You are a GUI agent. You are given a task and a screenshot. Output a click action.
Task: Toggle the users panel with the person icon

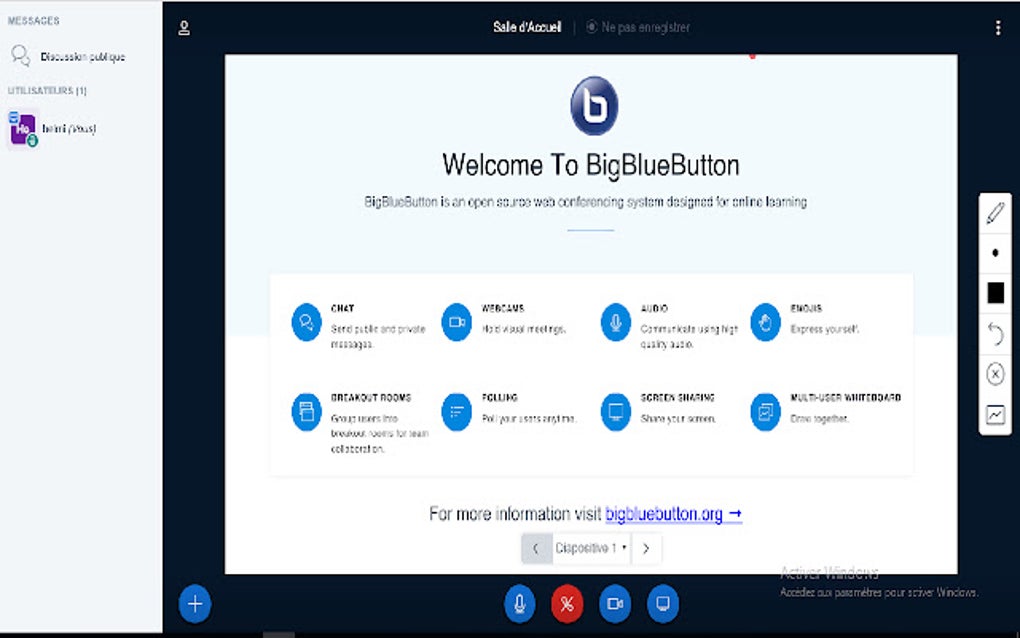click(183, 27)
